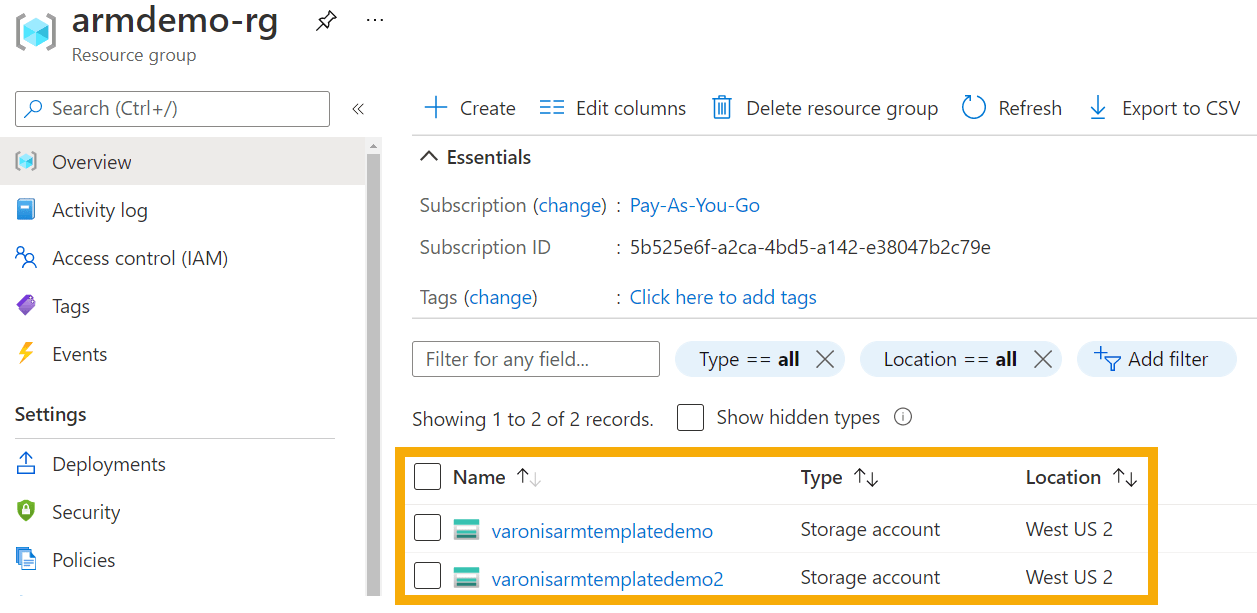Viewport: 1257px width, 613px height.
Task: Remove the Type == all filter pill
Action: [x=825, y=359]
